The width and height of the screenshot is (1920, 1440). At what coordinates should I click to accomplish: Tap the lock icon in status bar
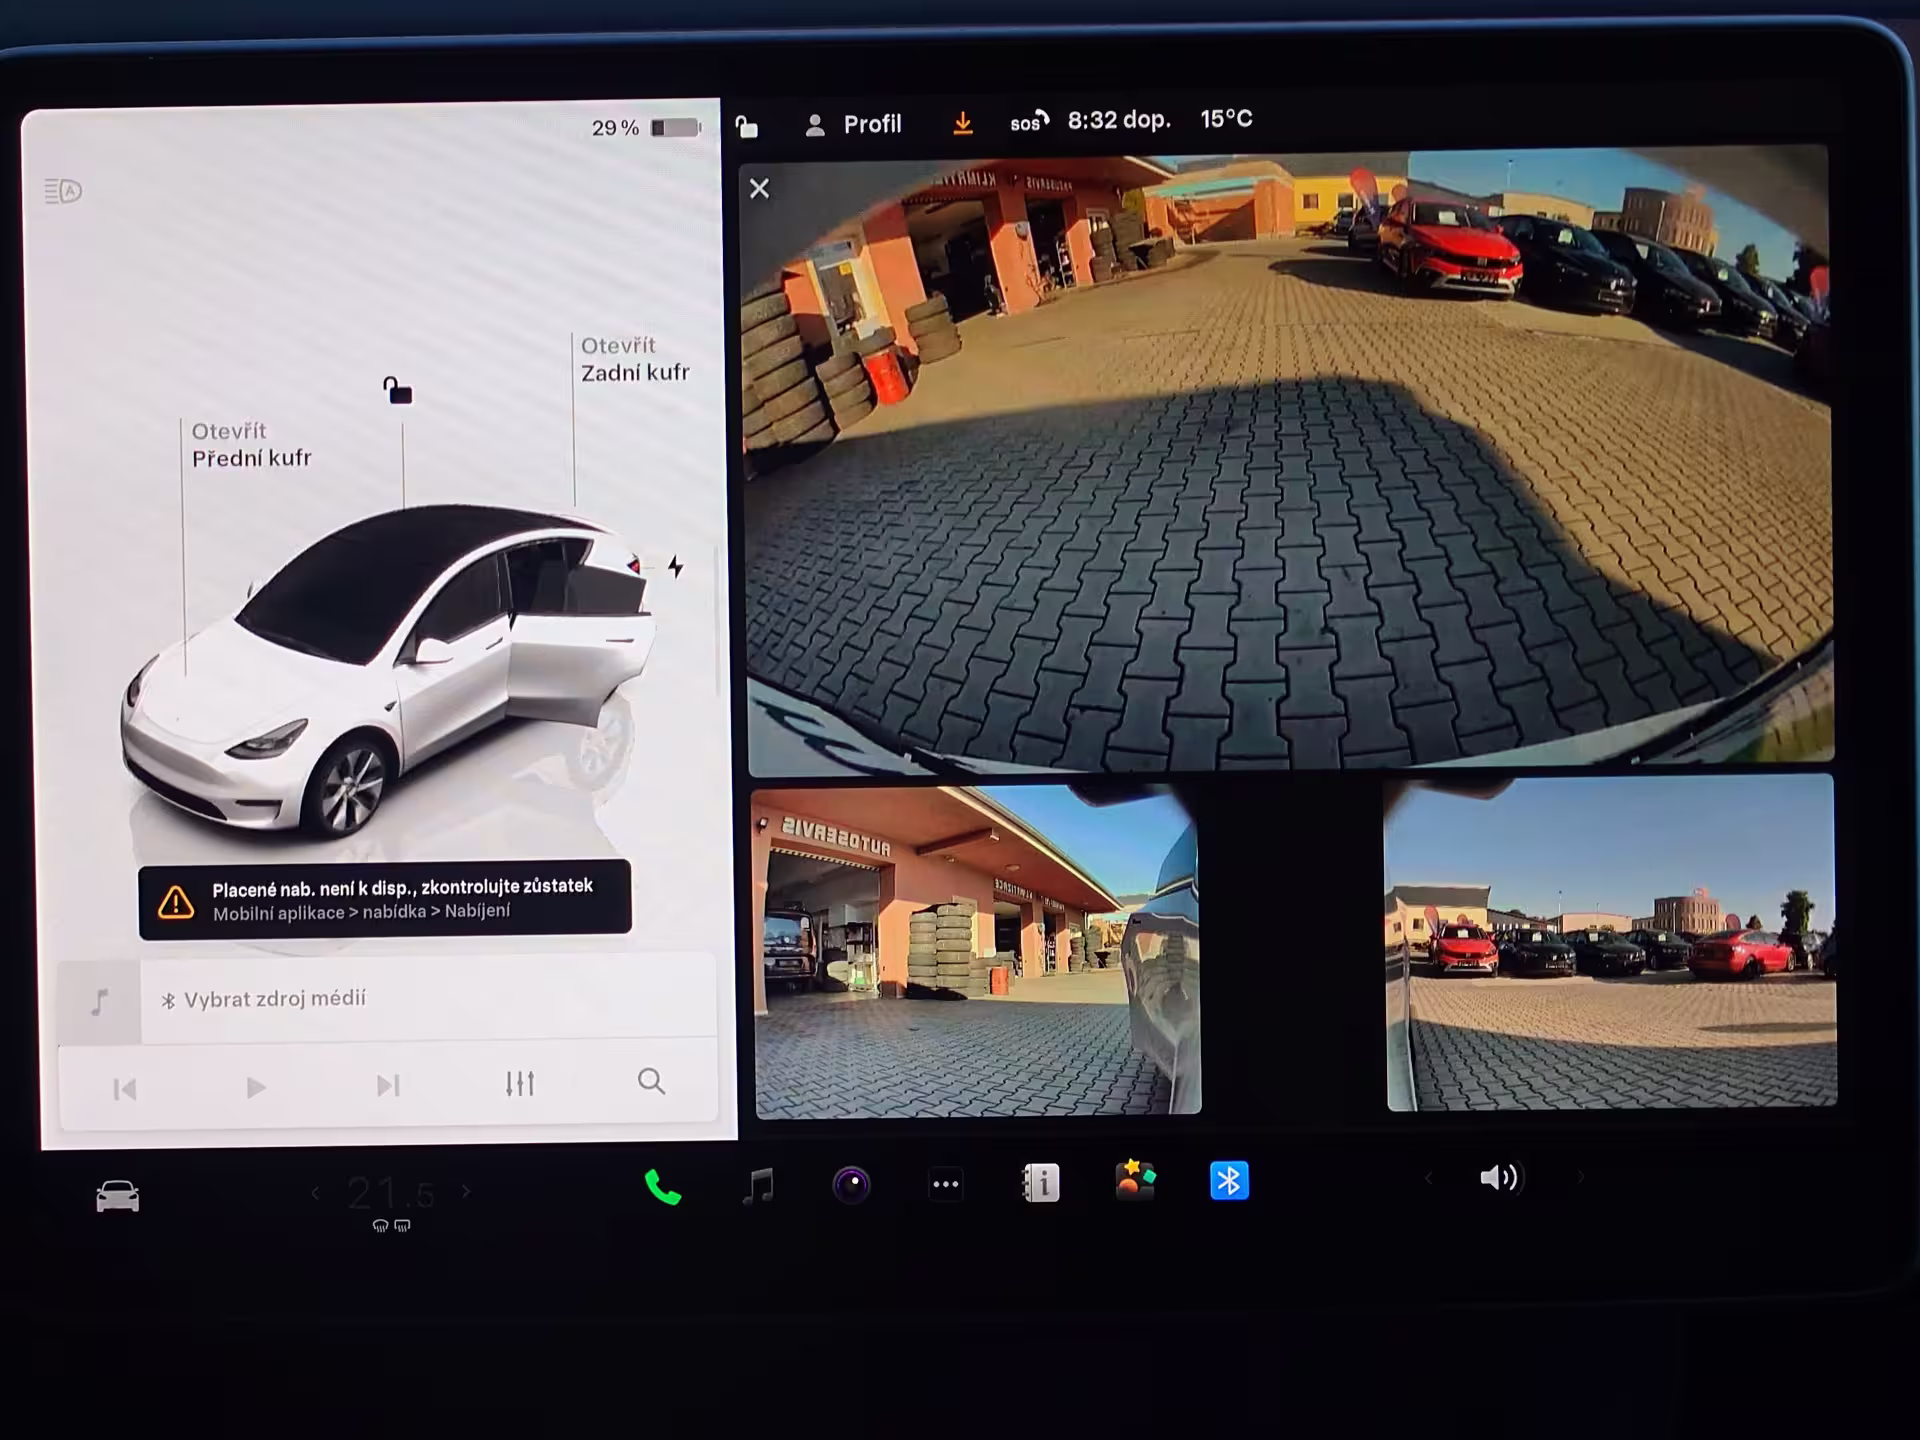click(747, 126)
